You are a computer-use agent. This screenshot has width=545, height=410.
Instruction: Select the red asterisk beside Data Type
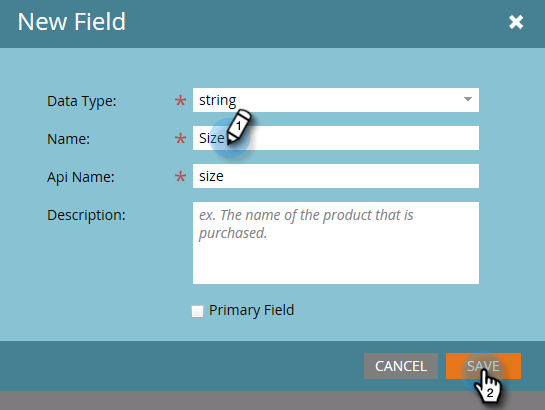tap(180, 101)
